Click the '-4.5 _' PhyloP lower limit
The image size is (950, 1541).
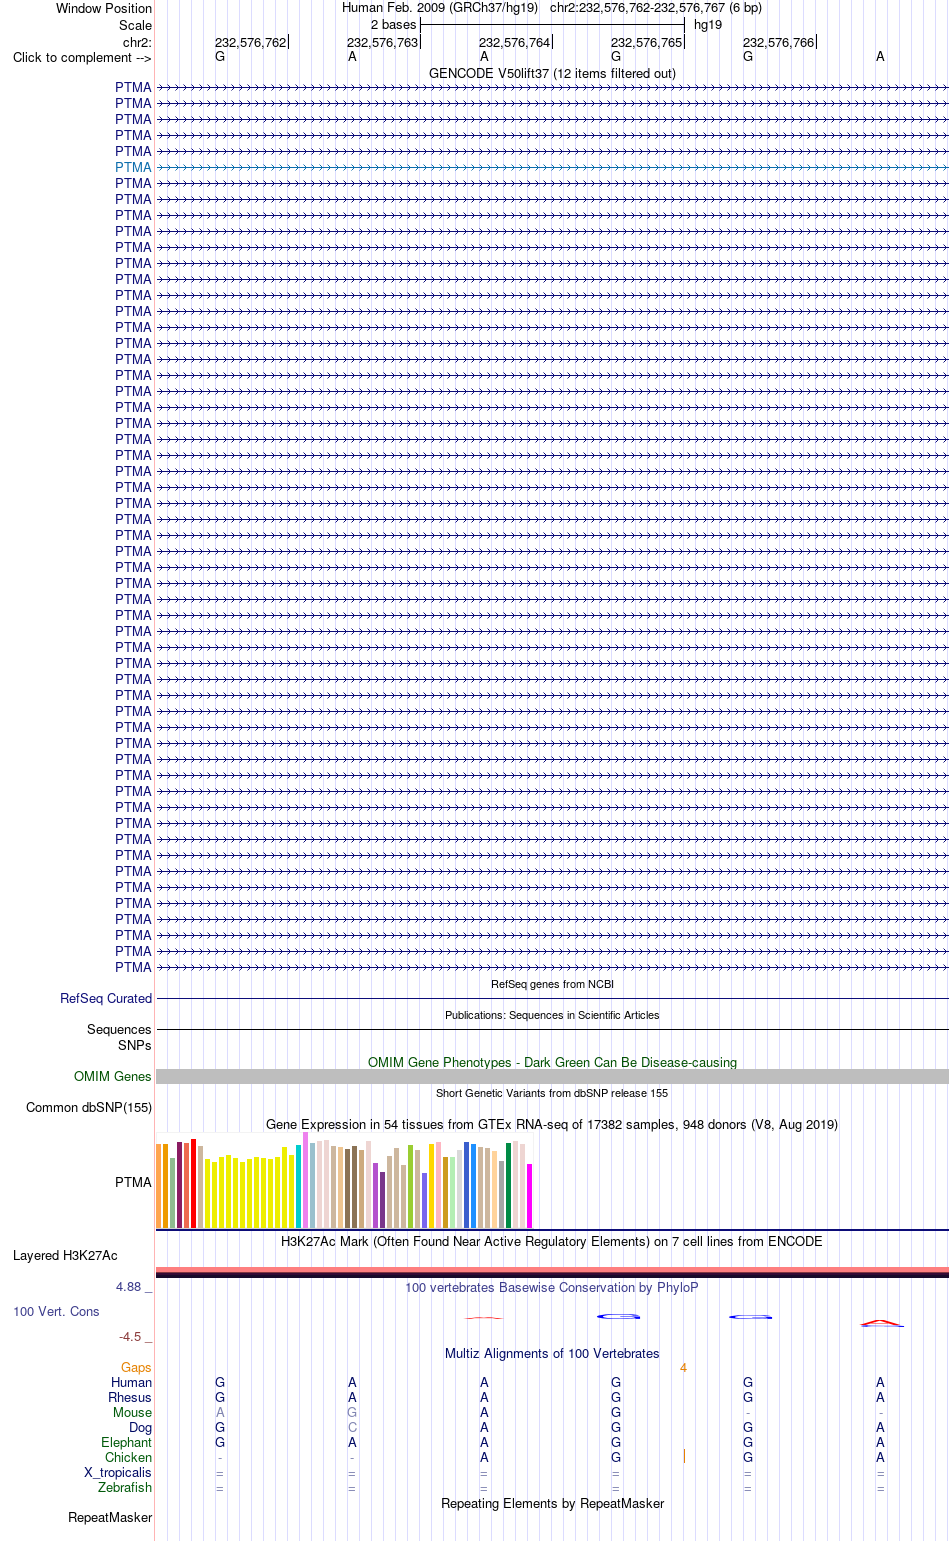(x=135, y=1336)
